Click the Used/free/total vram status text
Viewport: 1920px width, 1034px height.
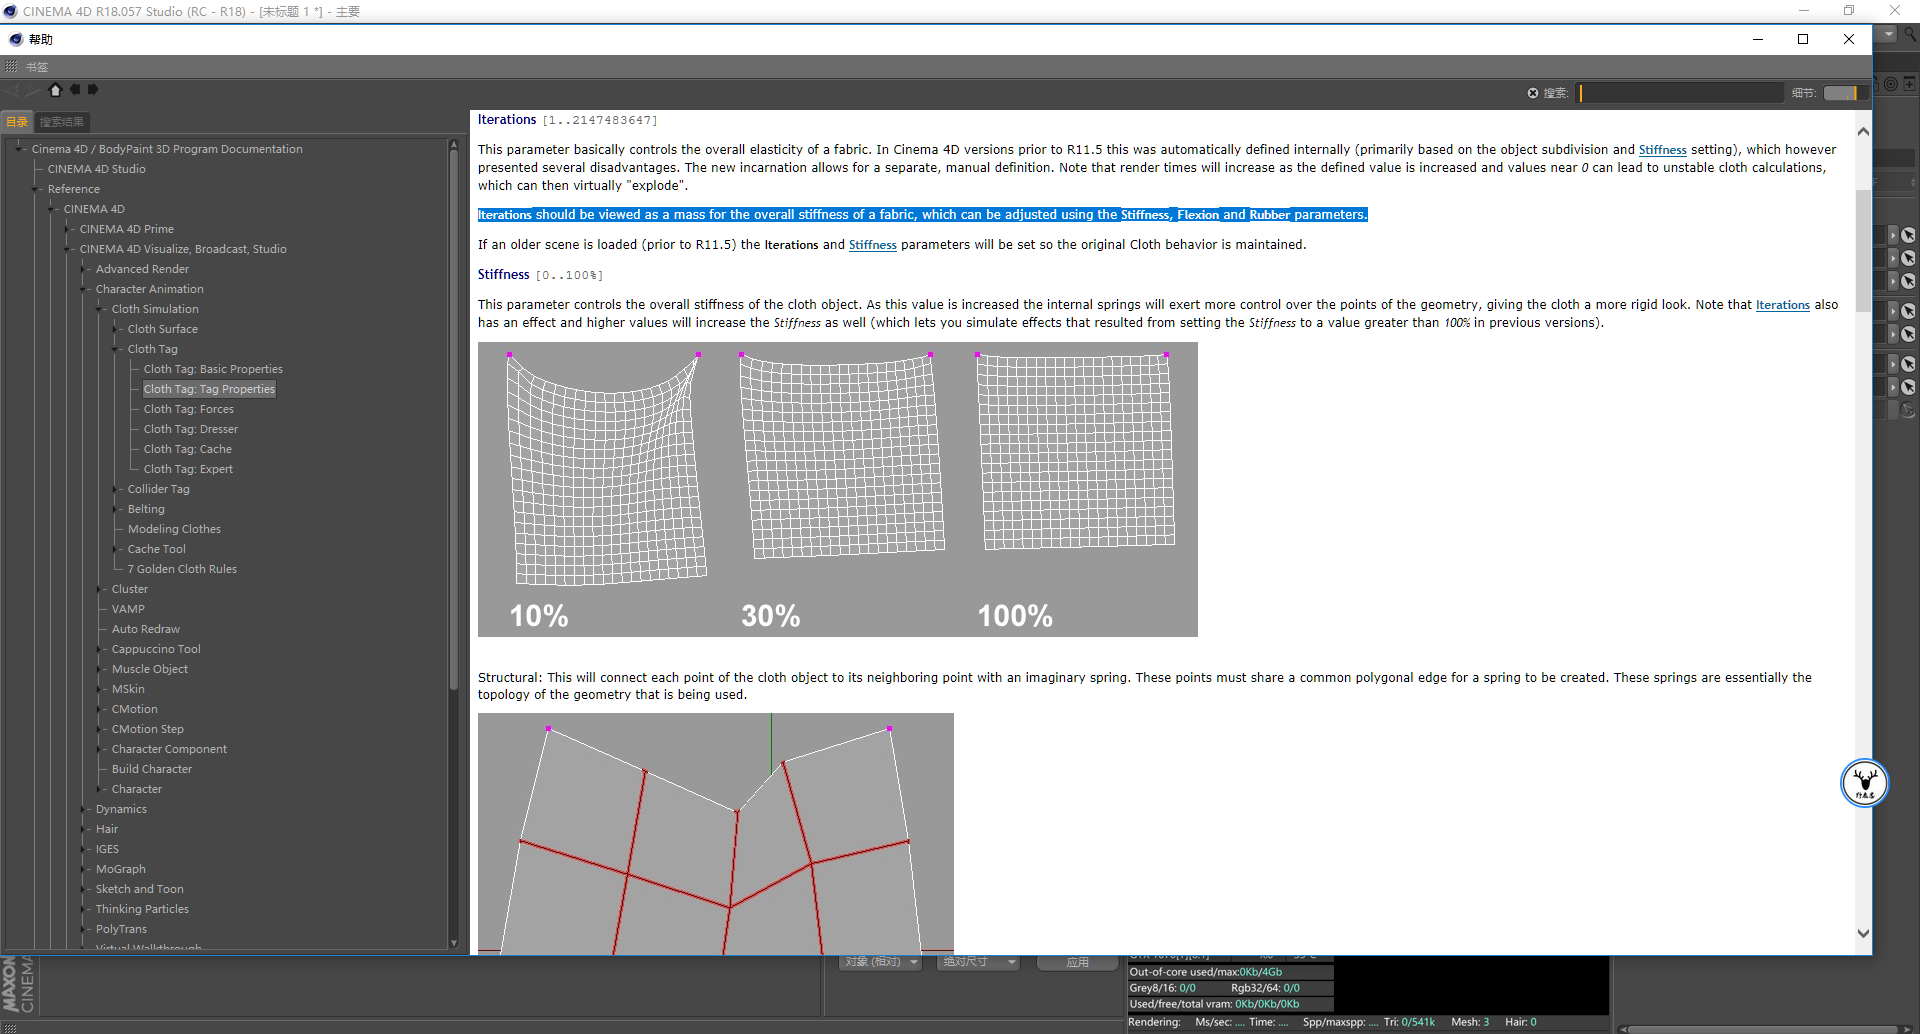point(1214,1004)
